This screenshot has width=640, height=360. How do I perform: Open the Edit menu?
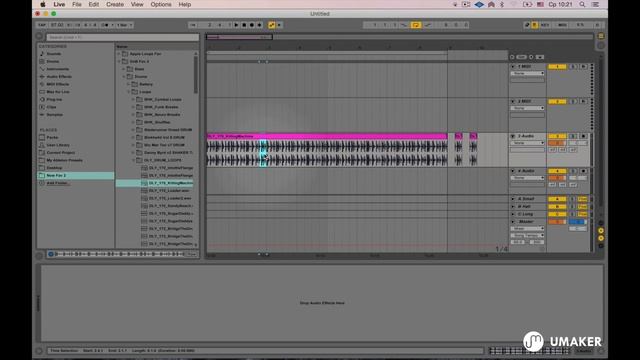(x=93, y=4)
